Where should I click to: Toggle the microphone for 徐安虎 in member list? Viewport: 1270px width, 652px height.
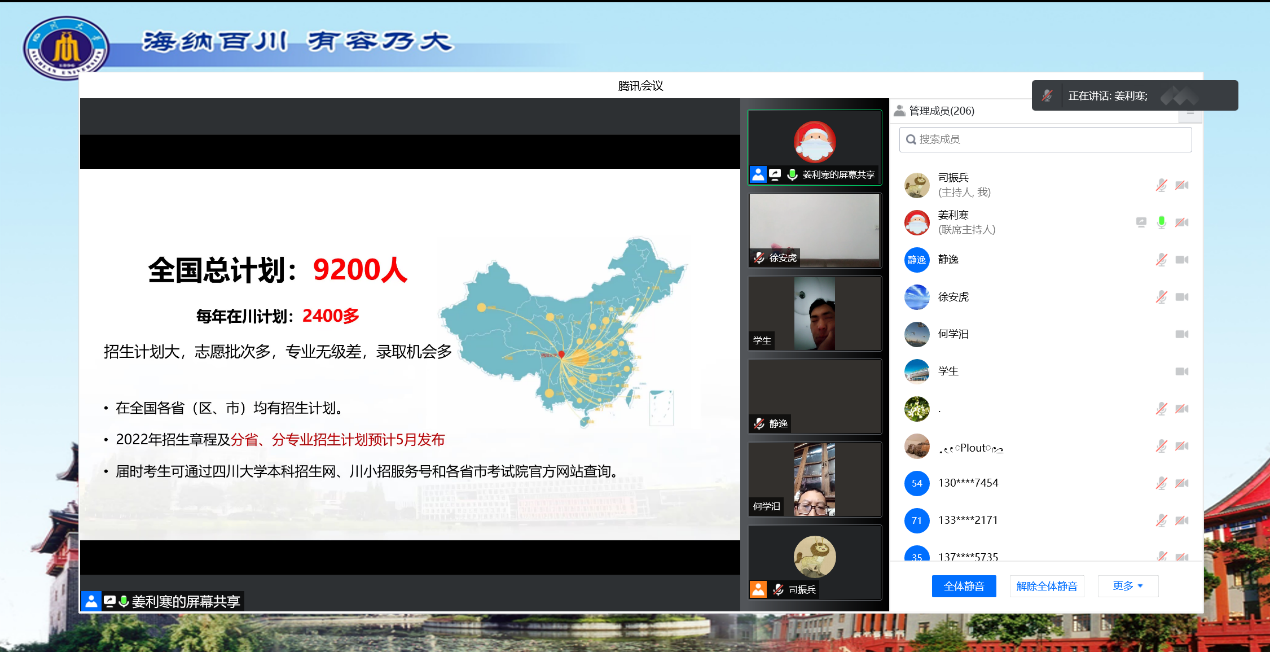pyautogui.click(x=1161, y=297)
